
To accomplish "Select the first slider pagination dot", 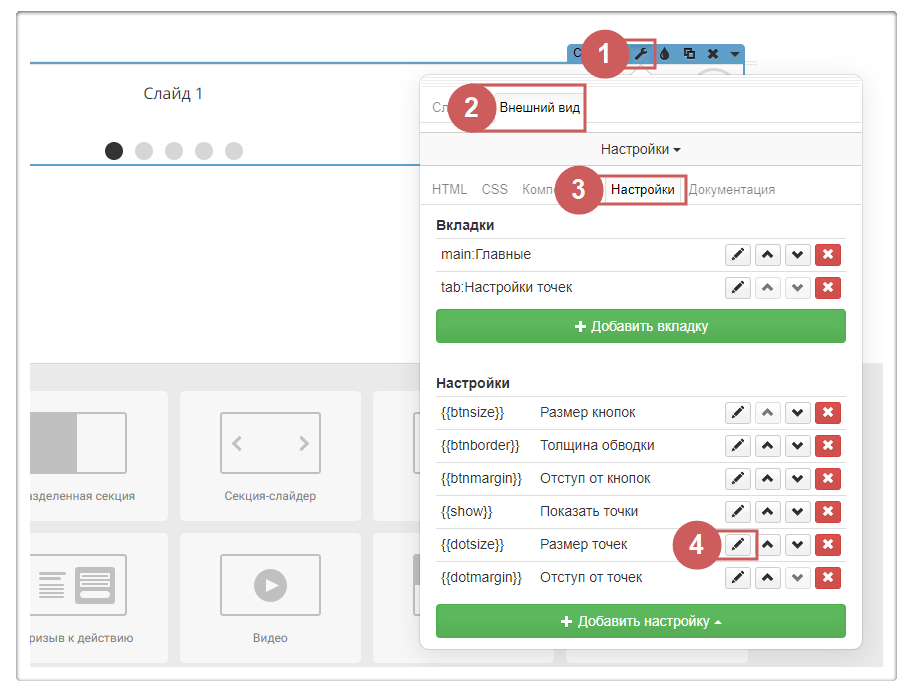I will tap(114, 151).
